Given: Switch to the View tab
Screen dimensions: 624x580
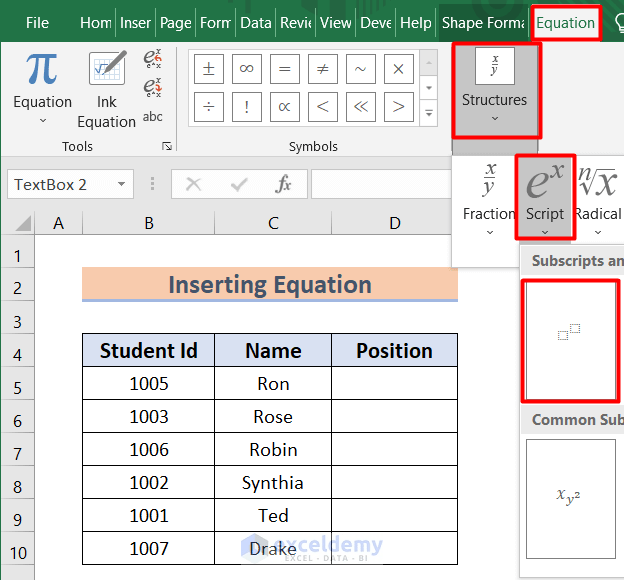Looking at the screenshot, I should (335, 23).
